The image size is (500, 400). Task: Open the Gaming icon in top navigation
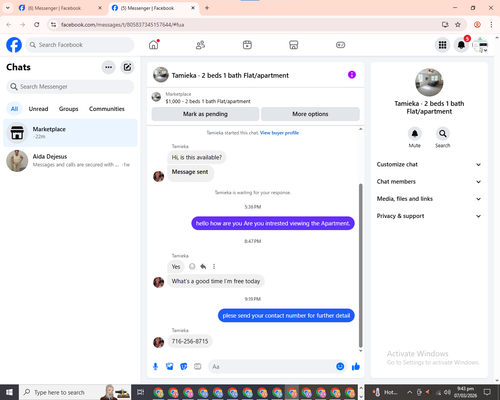340,45
